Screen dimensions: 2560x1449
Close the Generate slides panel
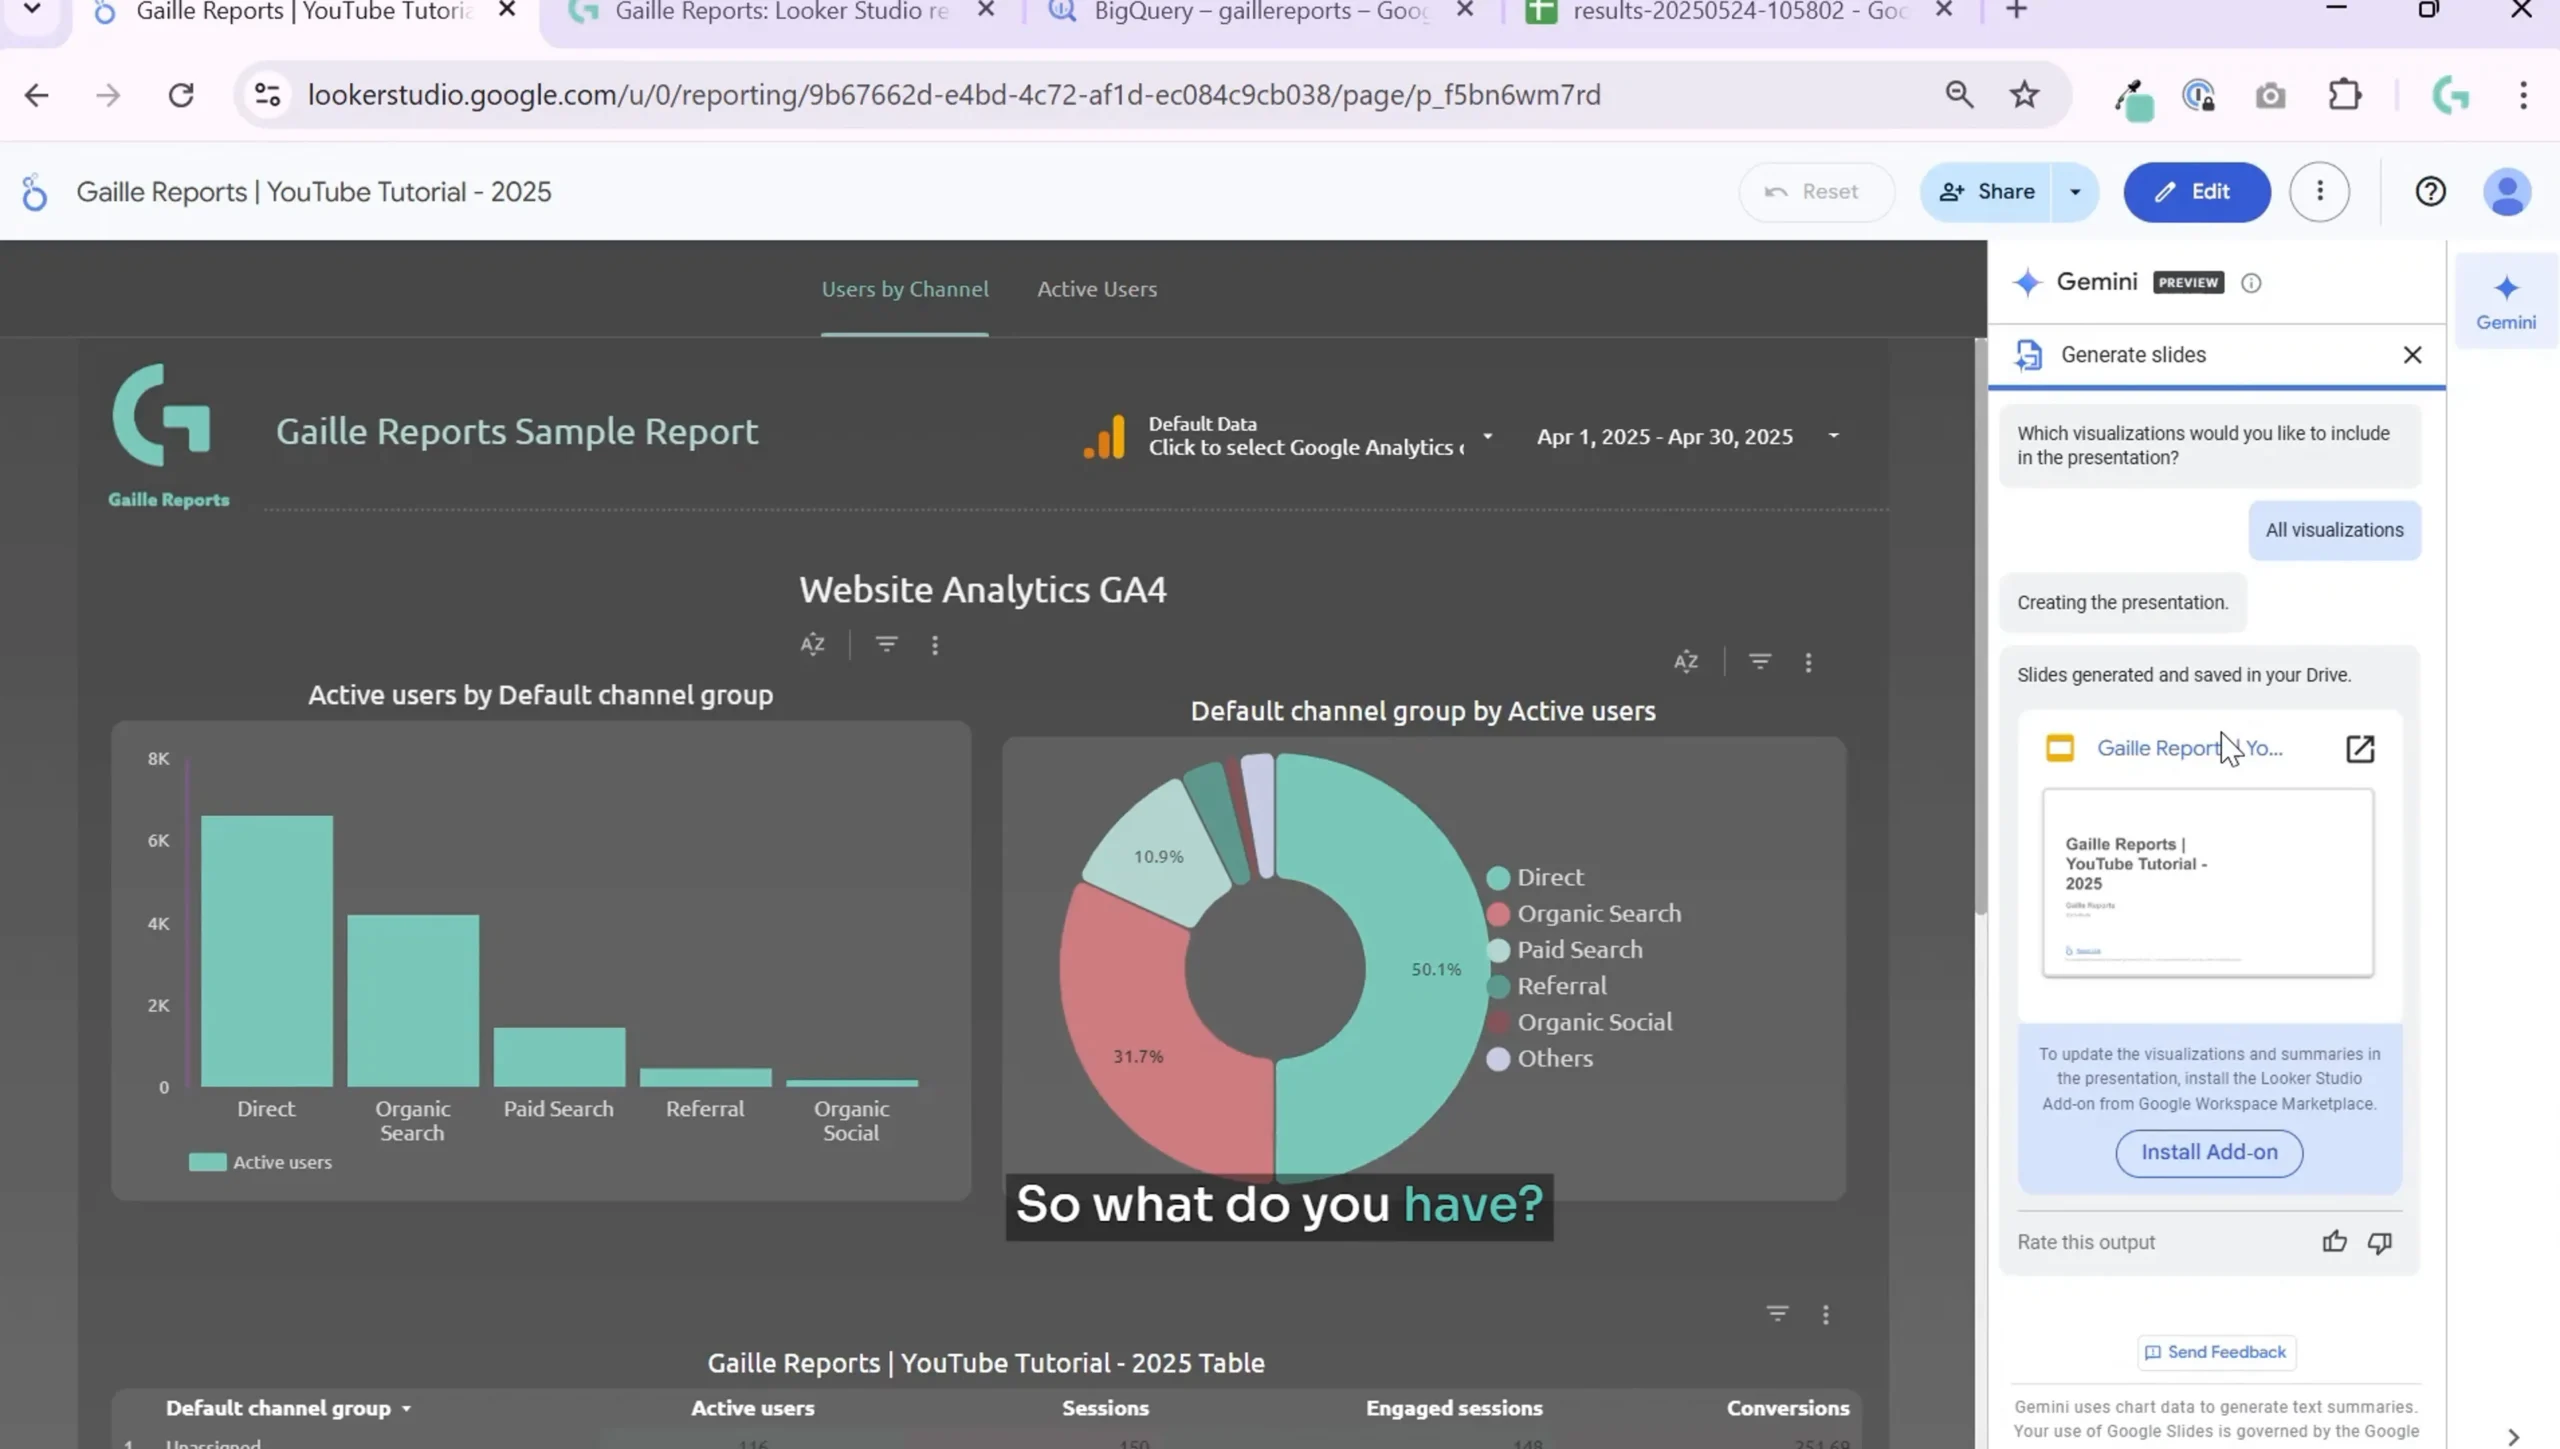pos(2412,355)
